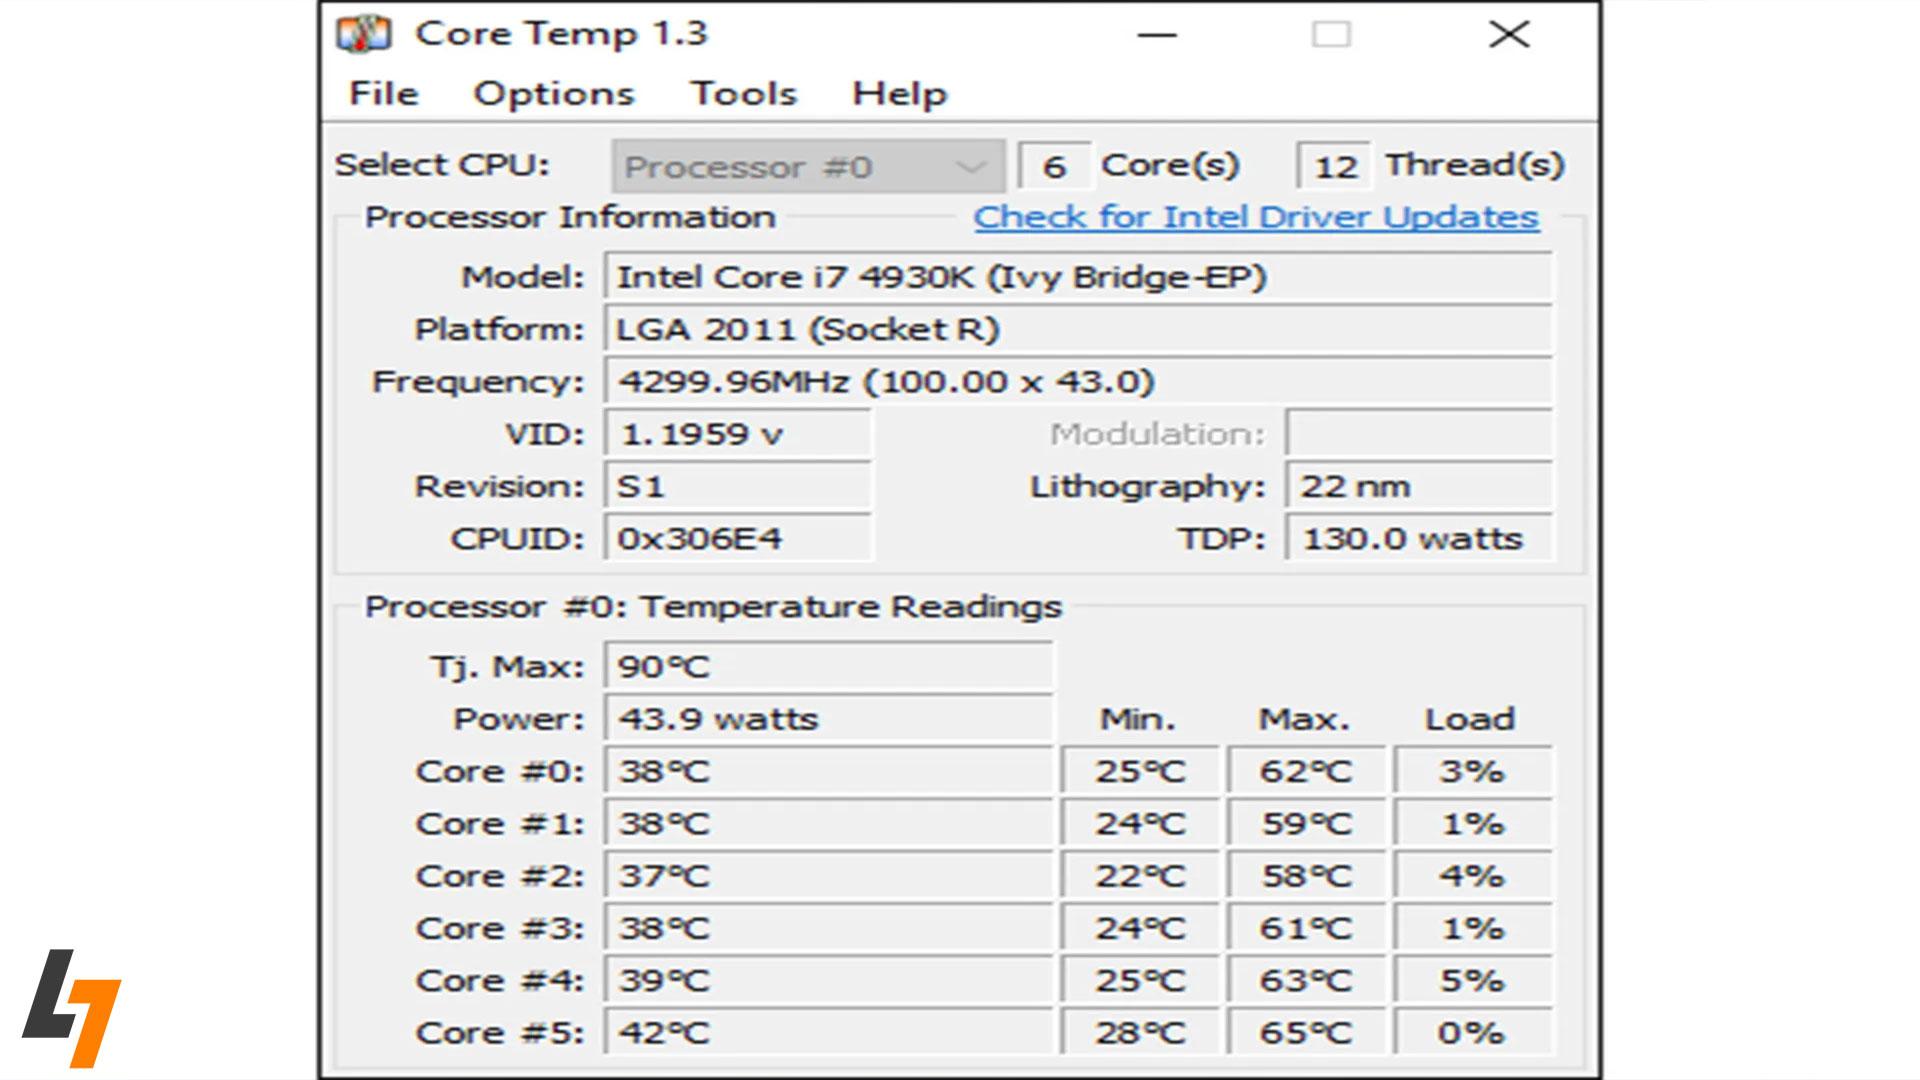Open the File menu

tap(383, 93)
